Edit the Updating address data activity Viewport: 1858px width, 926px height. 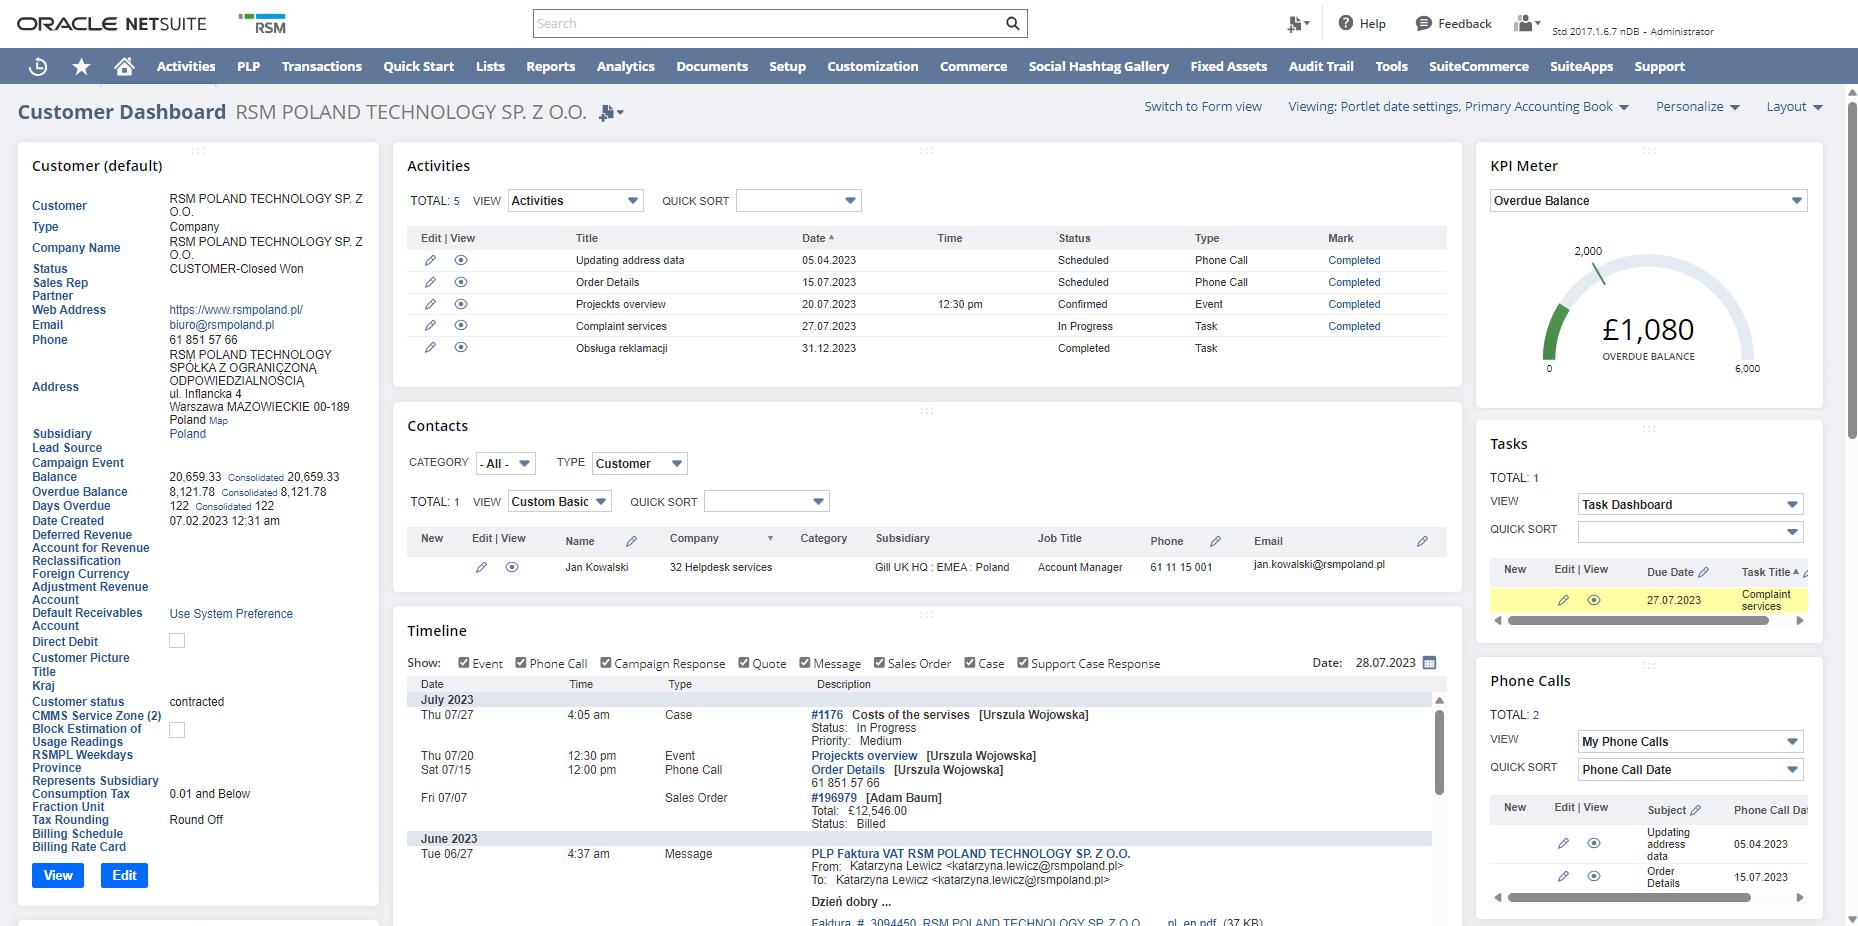430,260
